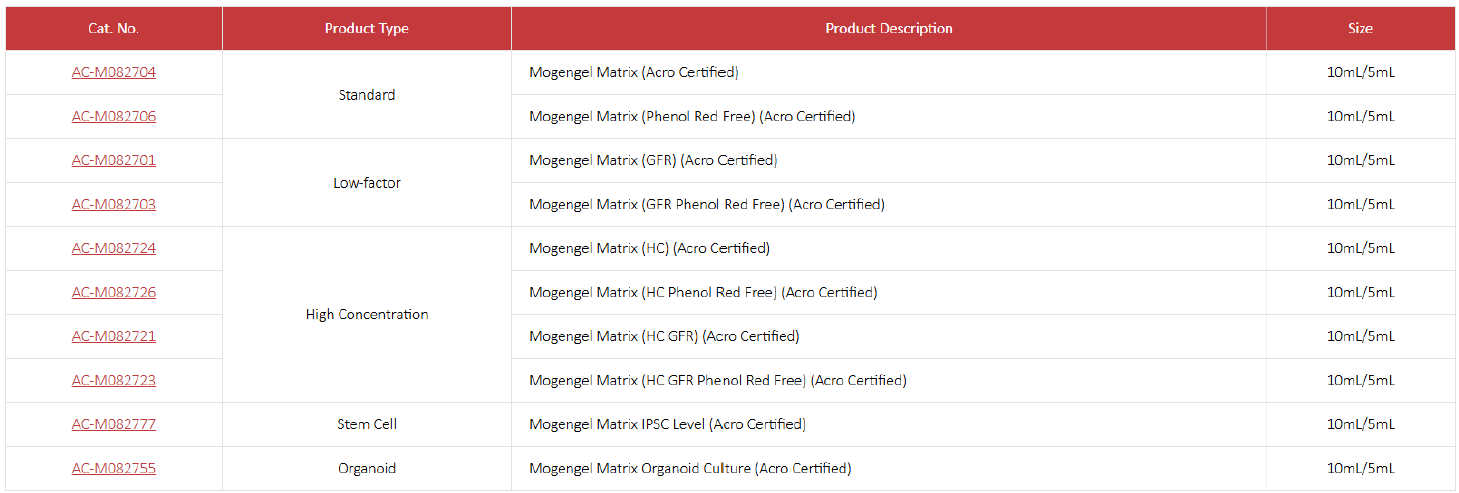Open product page AC-M082724
1459x493 pixels.
[114, 248]
